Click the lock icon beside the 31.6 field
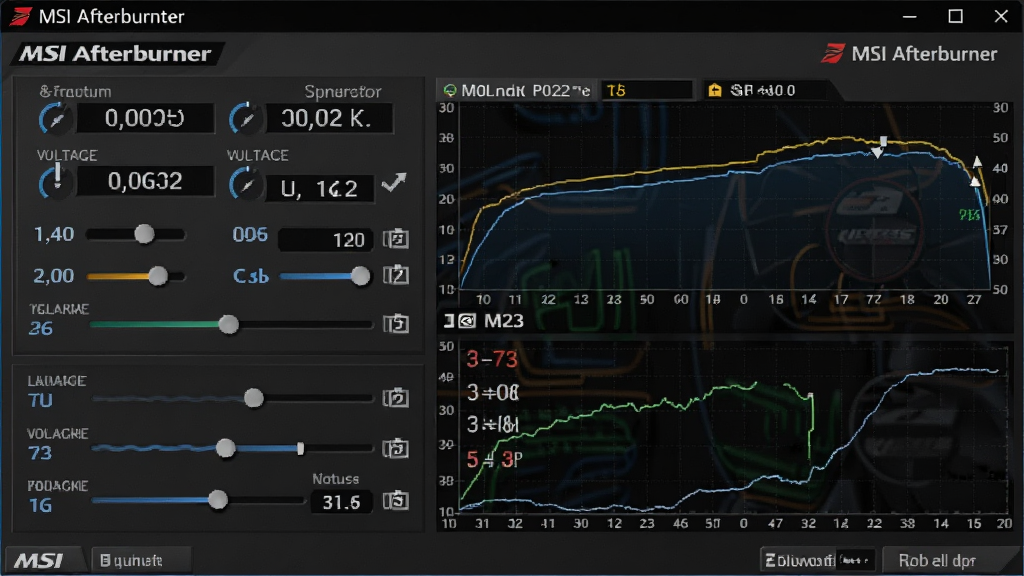 tap(396, 501)
